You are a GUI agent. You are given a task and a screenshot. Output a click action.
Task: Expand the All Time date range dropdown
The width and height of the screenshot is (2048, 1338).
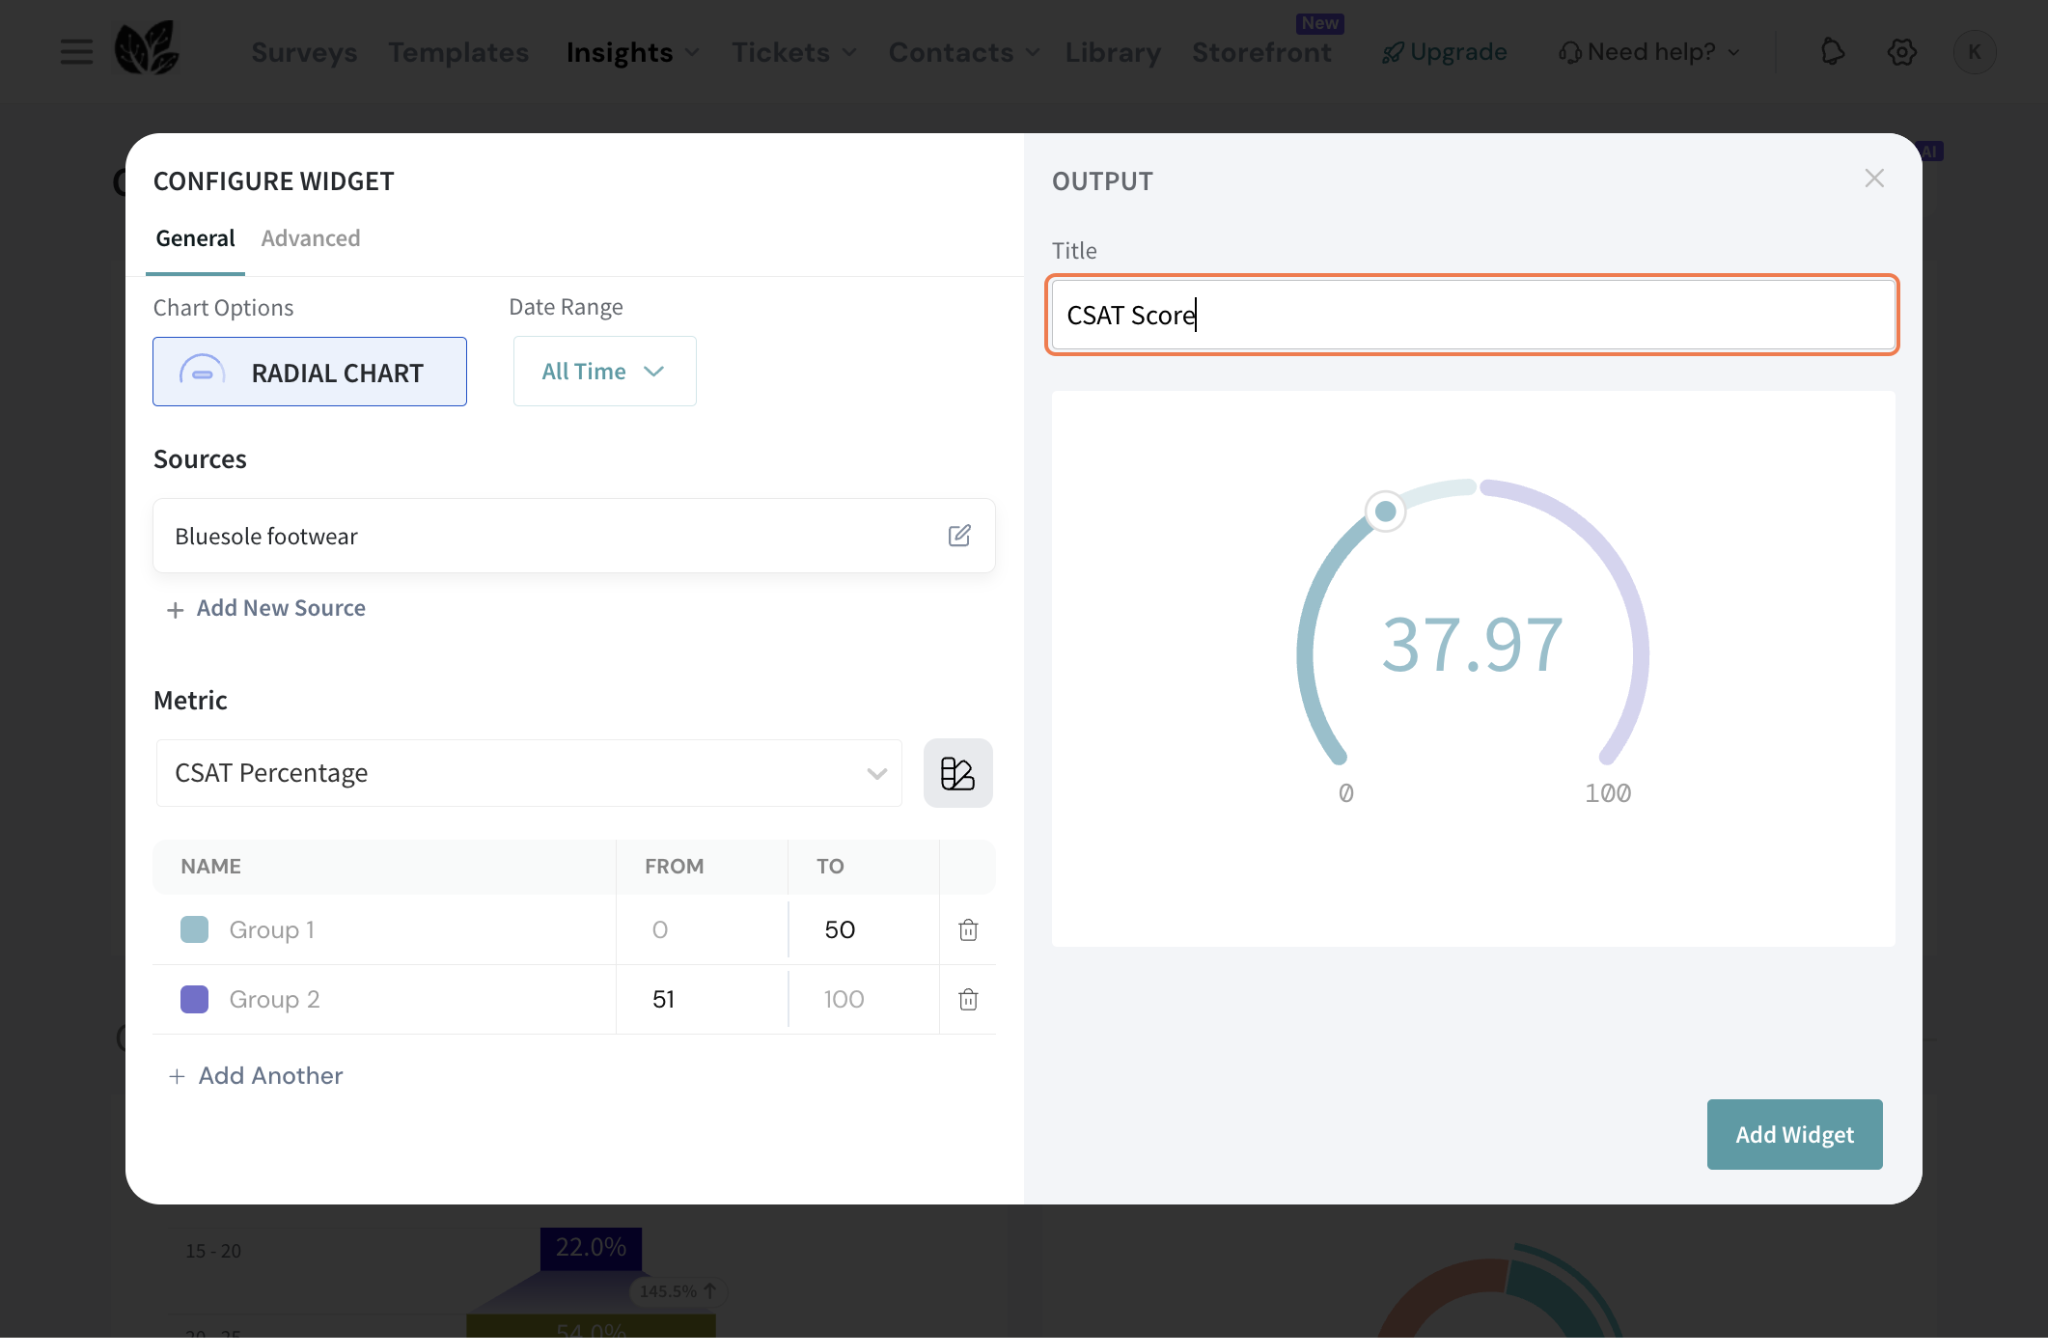click(x=604, y=372)
